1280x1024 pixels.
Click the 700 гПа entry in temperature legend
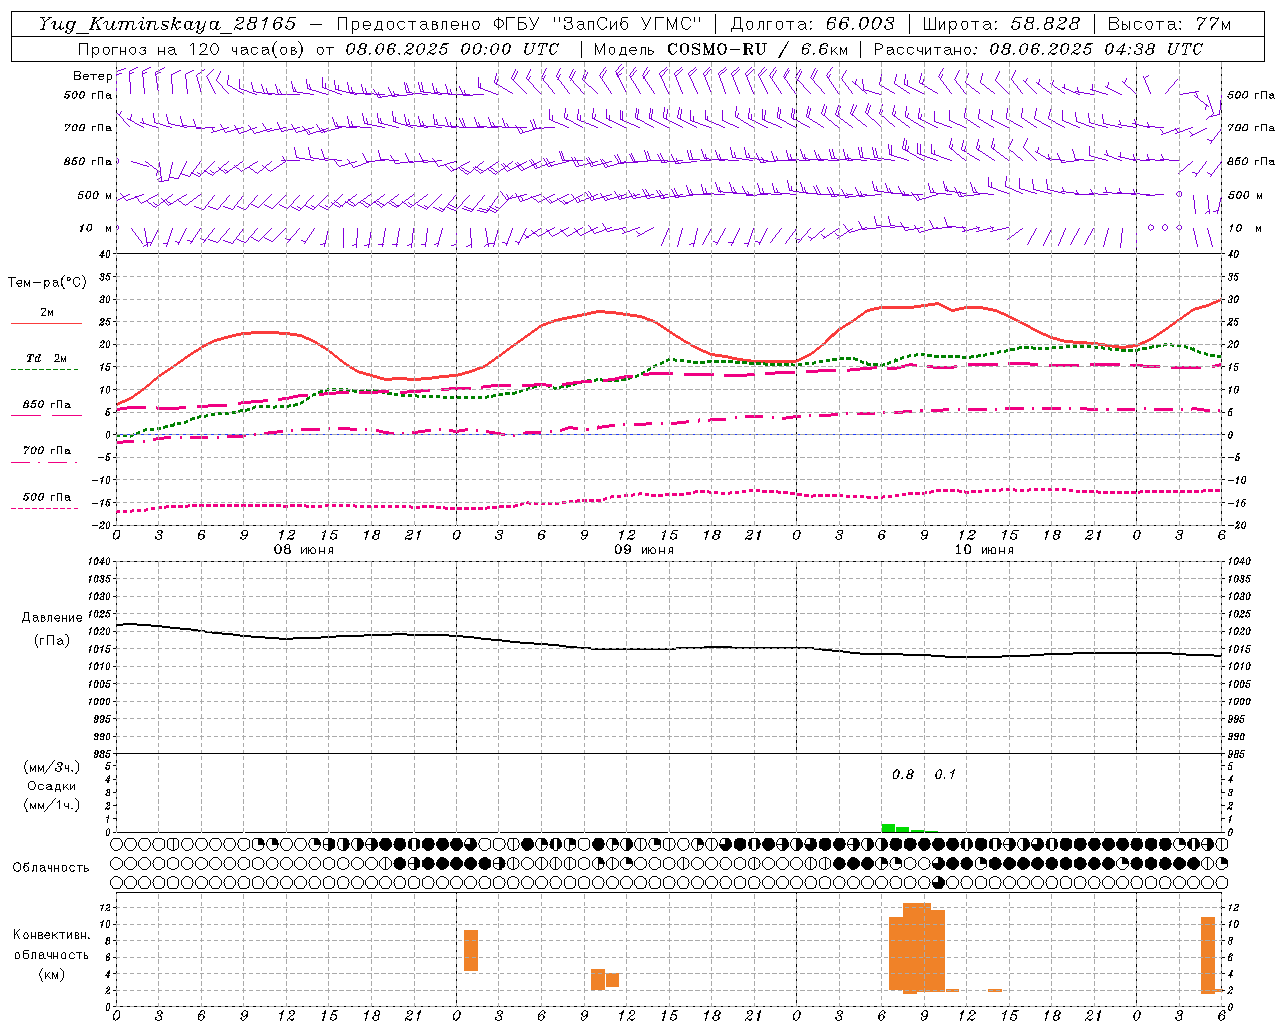pos(47,451)
